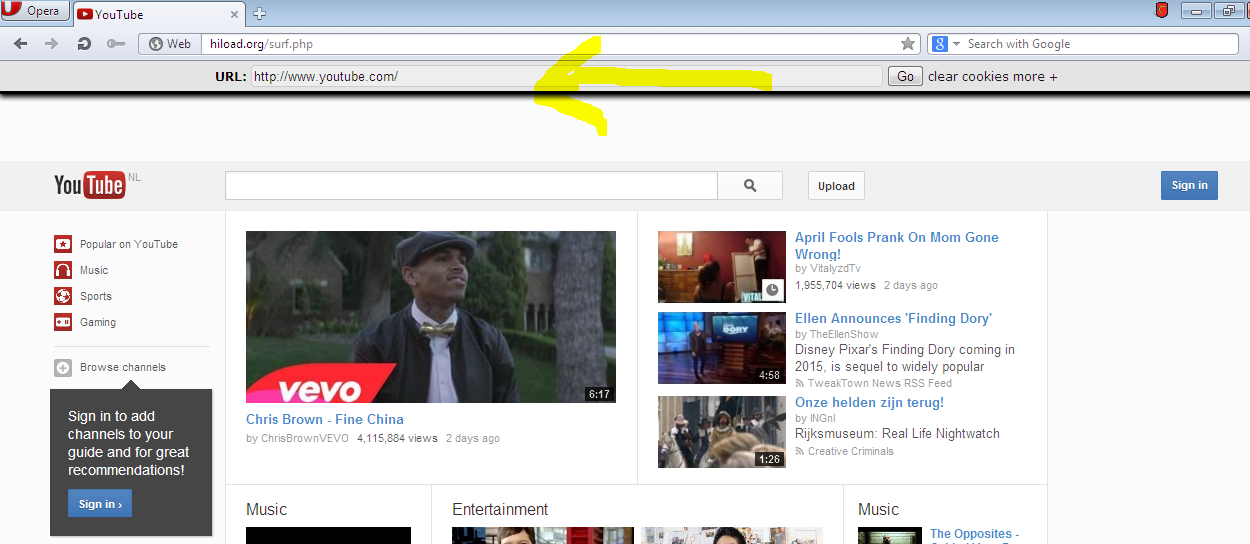The height and width of the screenshot is (544, 1250).
Task: Select the YouTube browser tab
Action: tap(160, 14)
